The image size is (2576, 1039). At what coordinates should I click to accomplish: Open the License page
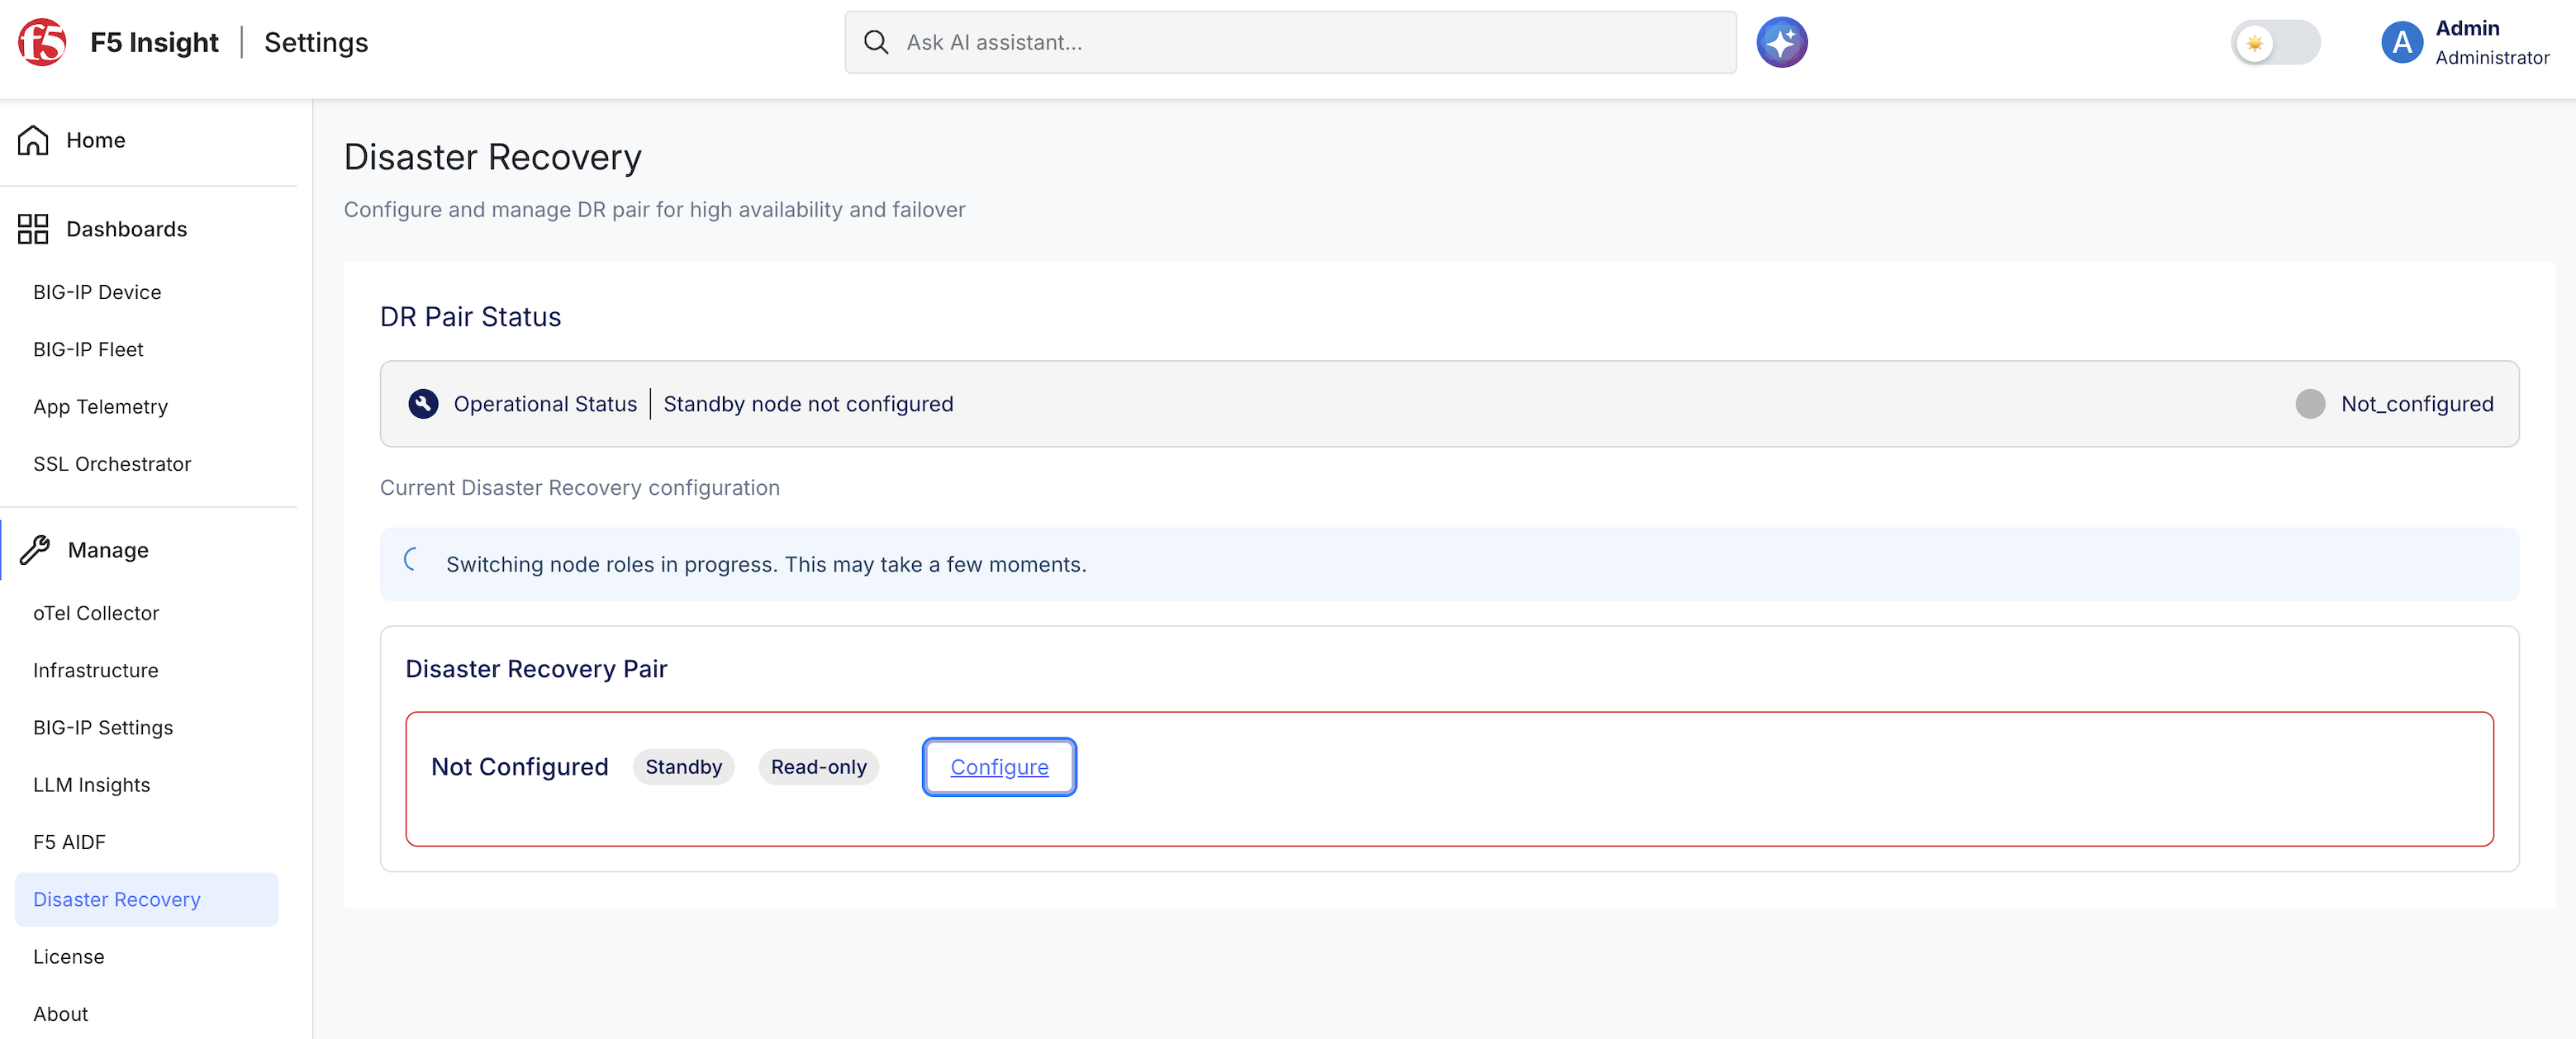(x=68, y=957)
